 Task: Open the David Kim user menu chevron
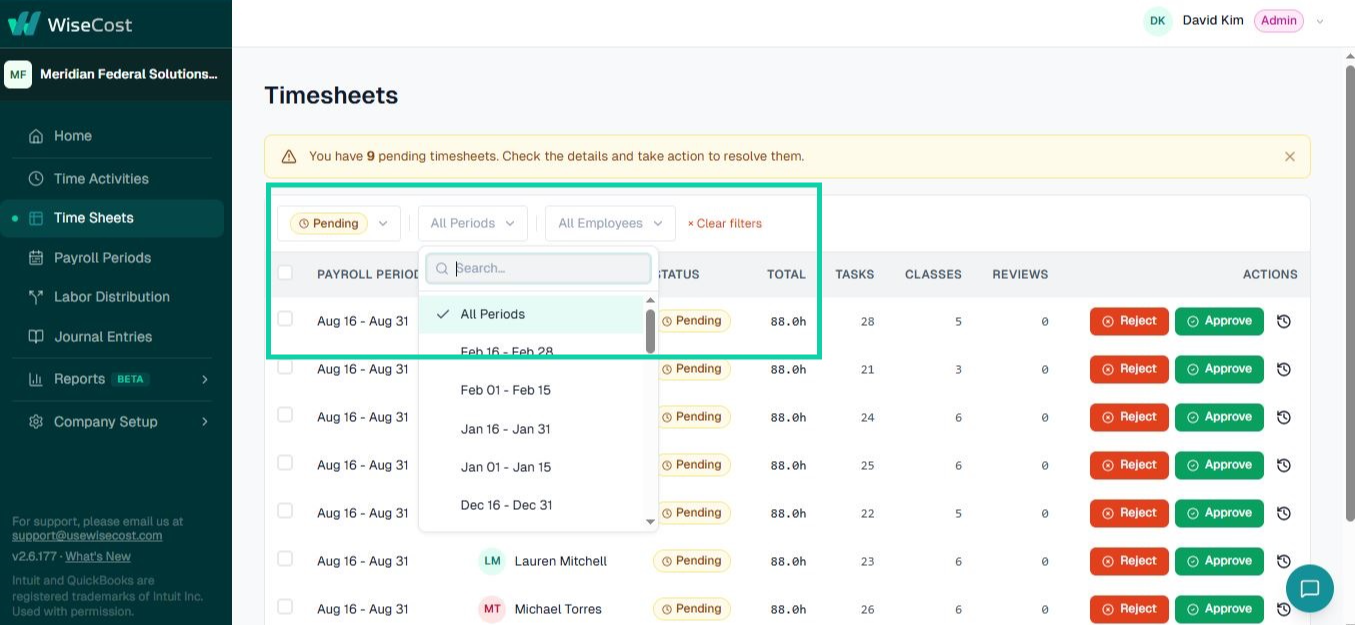click(1320, 21)
